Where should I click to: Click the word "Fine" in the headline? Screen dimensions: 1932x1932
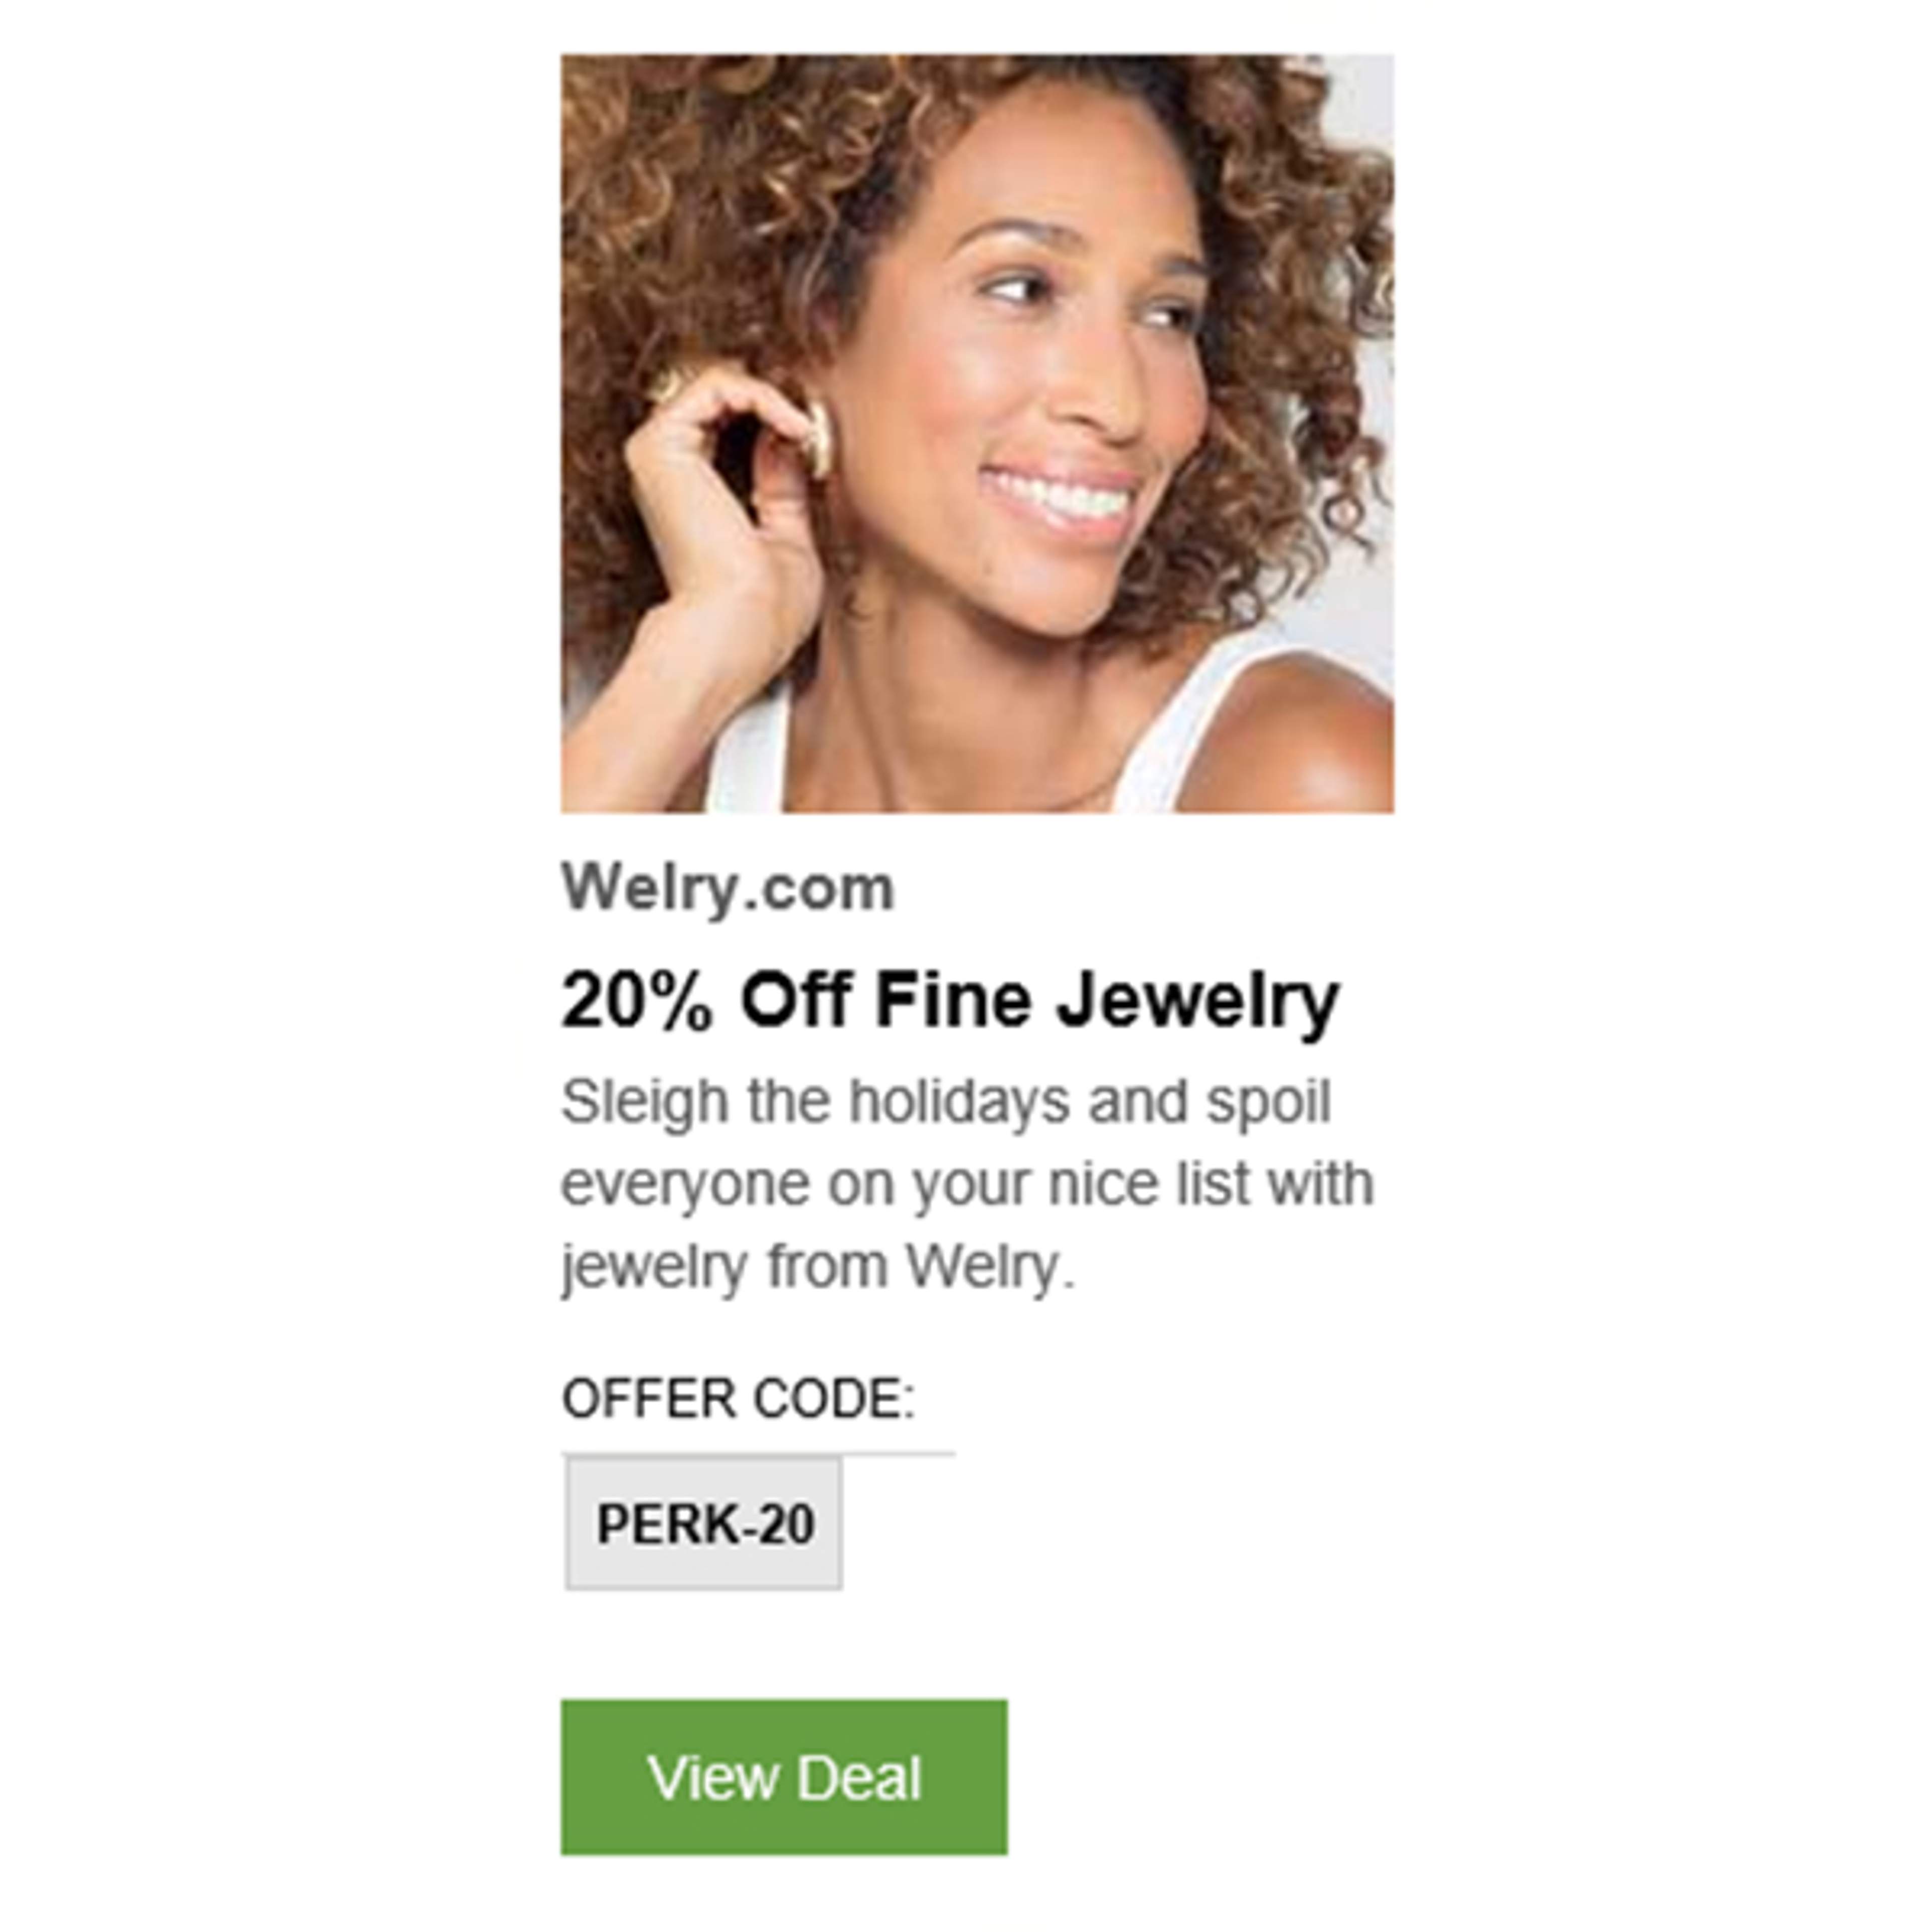[952, 1000]
